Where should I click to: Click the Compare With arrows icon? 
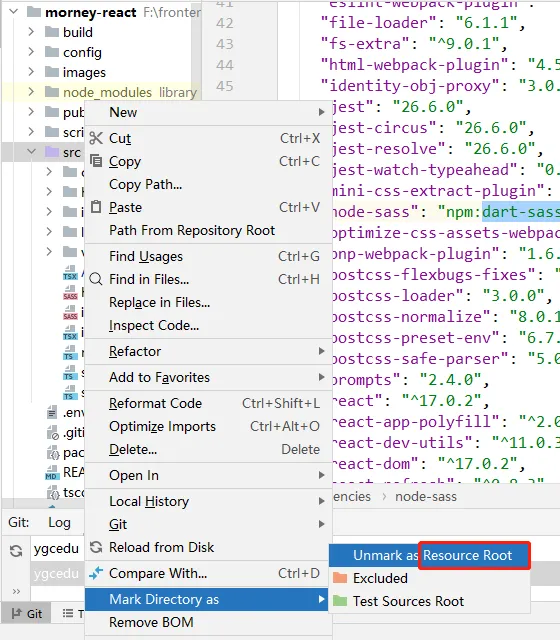(96, 573)
